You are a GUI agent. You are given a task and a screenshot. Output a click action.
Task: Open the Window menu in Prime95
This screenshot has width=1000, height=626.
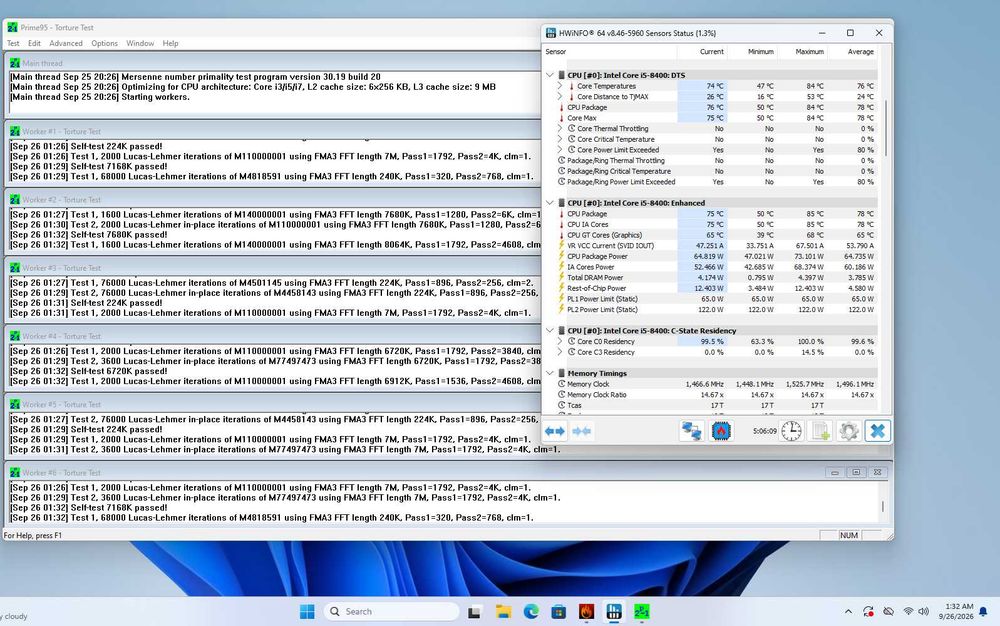coord(140,43)
